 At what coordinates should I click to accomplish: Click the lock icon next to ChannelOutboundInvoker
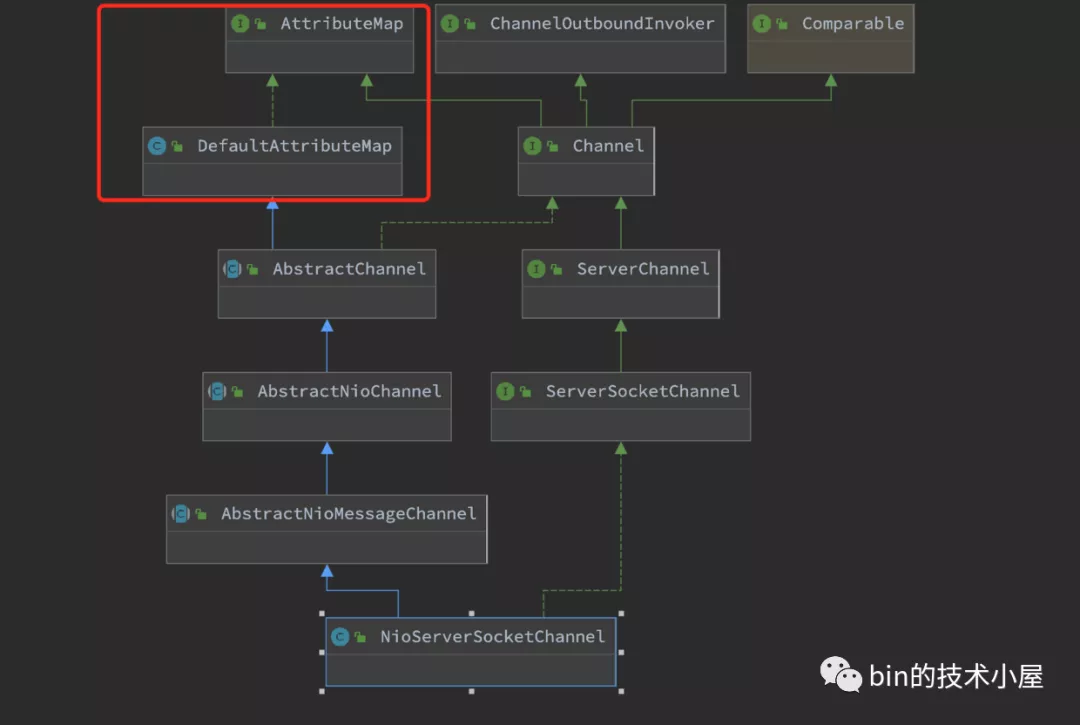pyautogui.click(x=470, y=24)
